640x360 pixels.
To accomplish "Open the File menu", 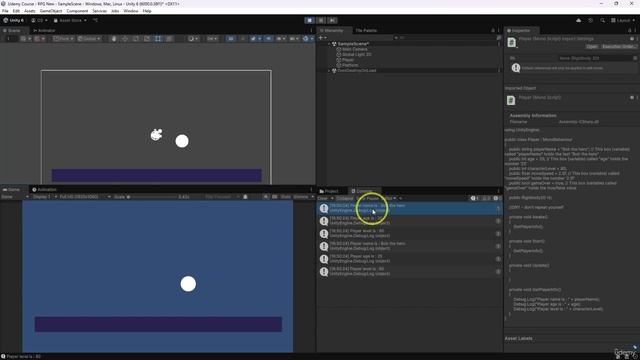I will [x=5, y=11].
